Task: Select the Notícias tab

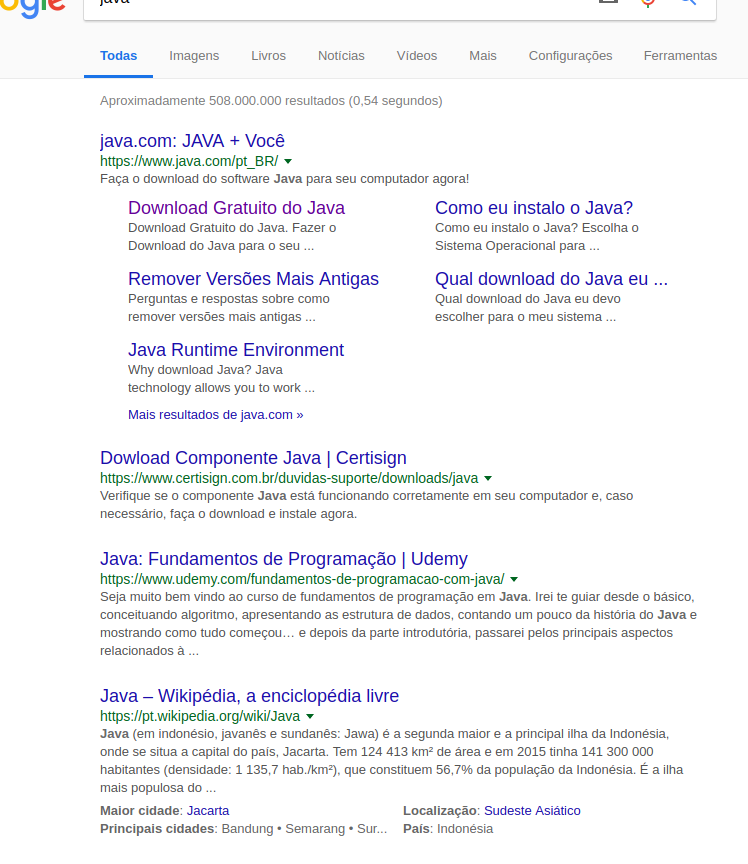Action: pos(341,56)
